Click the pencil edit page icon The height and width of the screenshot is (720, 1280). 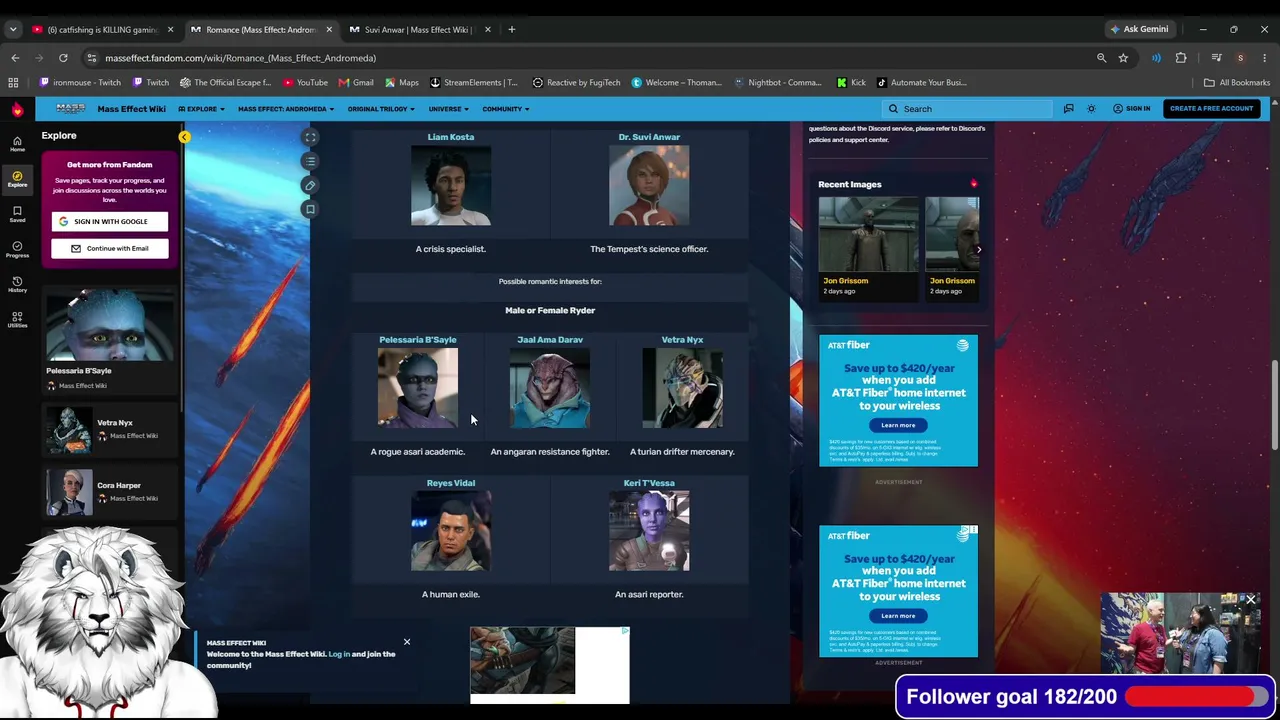click(x=310, y=185)
